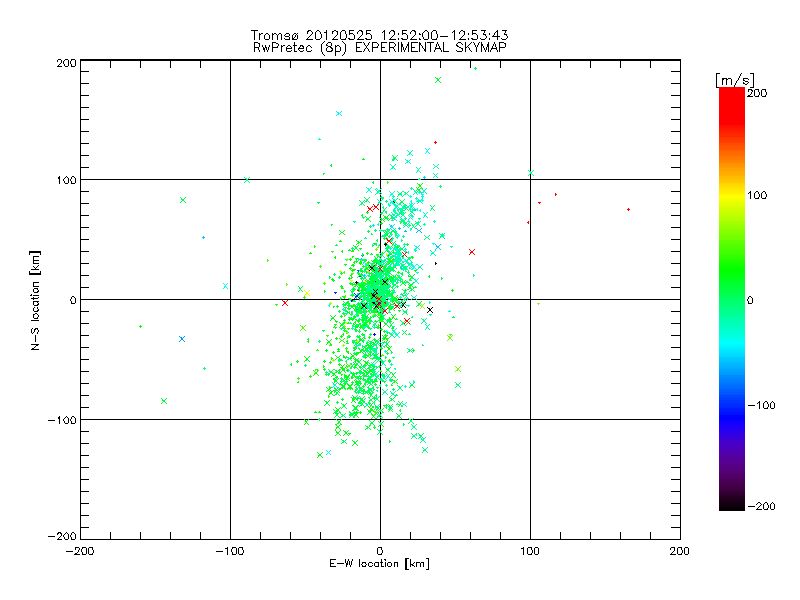Click colorbar tick label "-200"
This screenshot has height=600, width=800.
tap(761, 506)
